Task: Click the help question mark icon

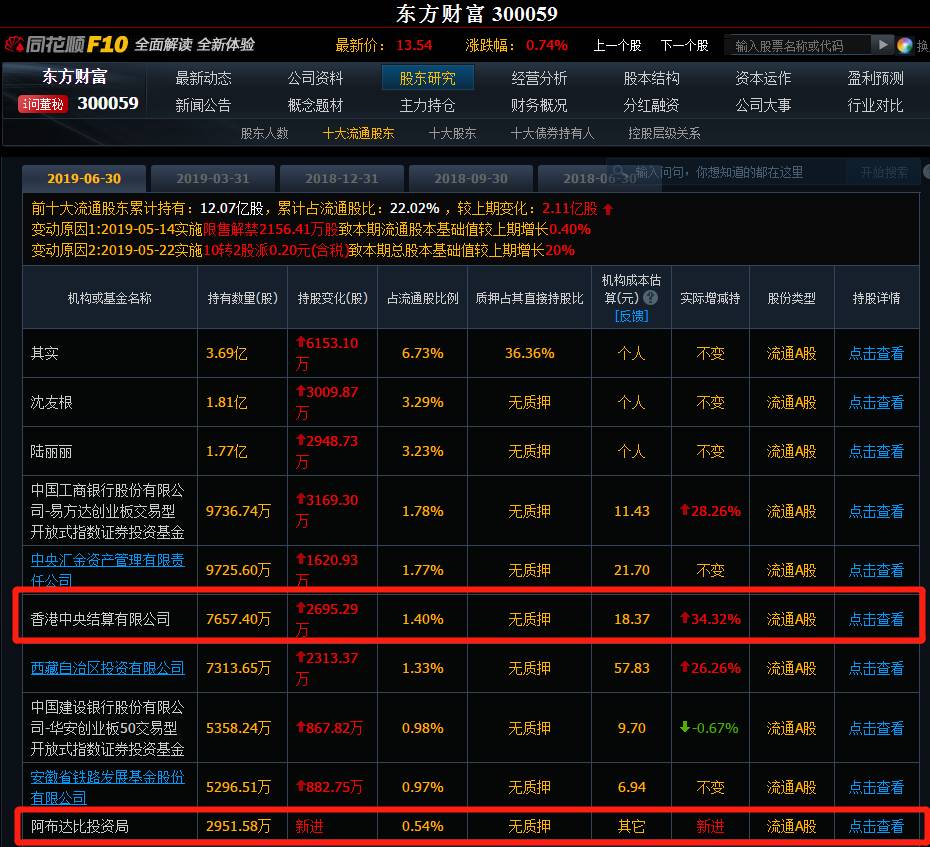Action: click(651, 298)
